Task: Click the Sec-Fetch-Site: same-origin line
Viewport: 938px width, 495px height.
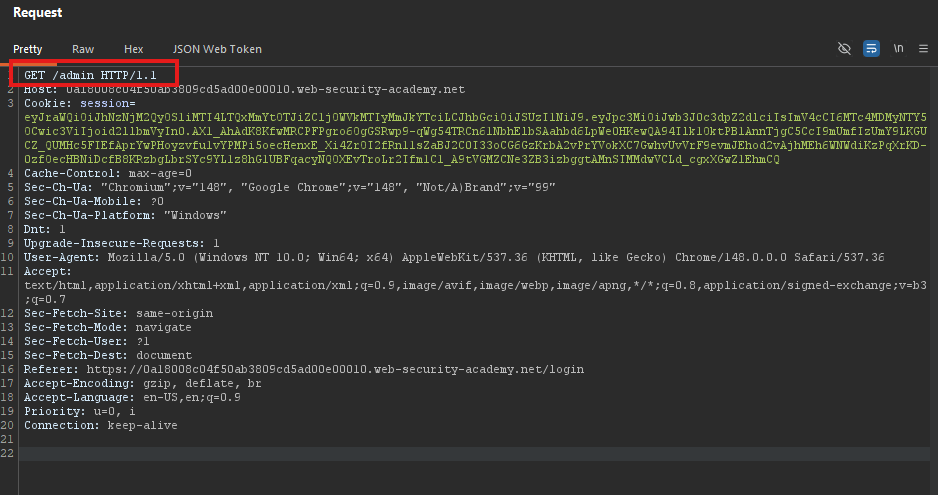Action: tap(118, 313)
